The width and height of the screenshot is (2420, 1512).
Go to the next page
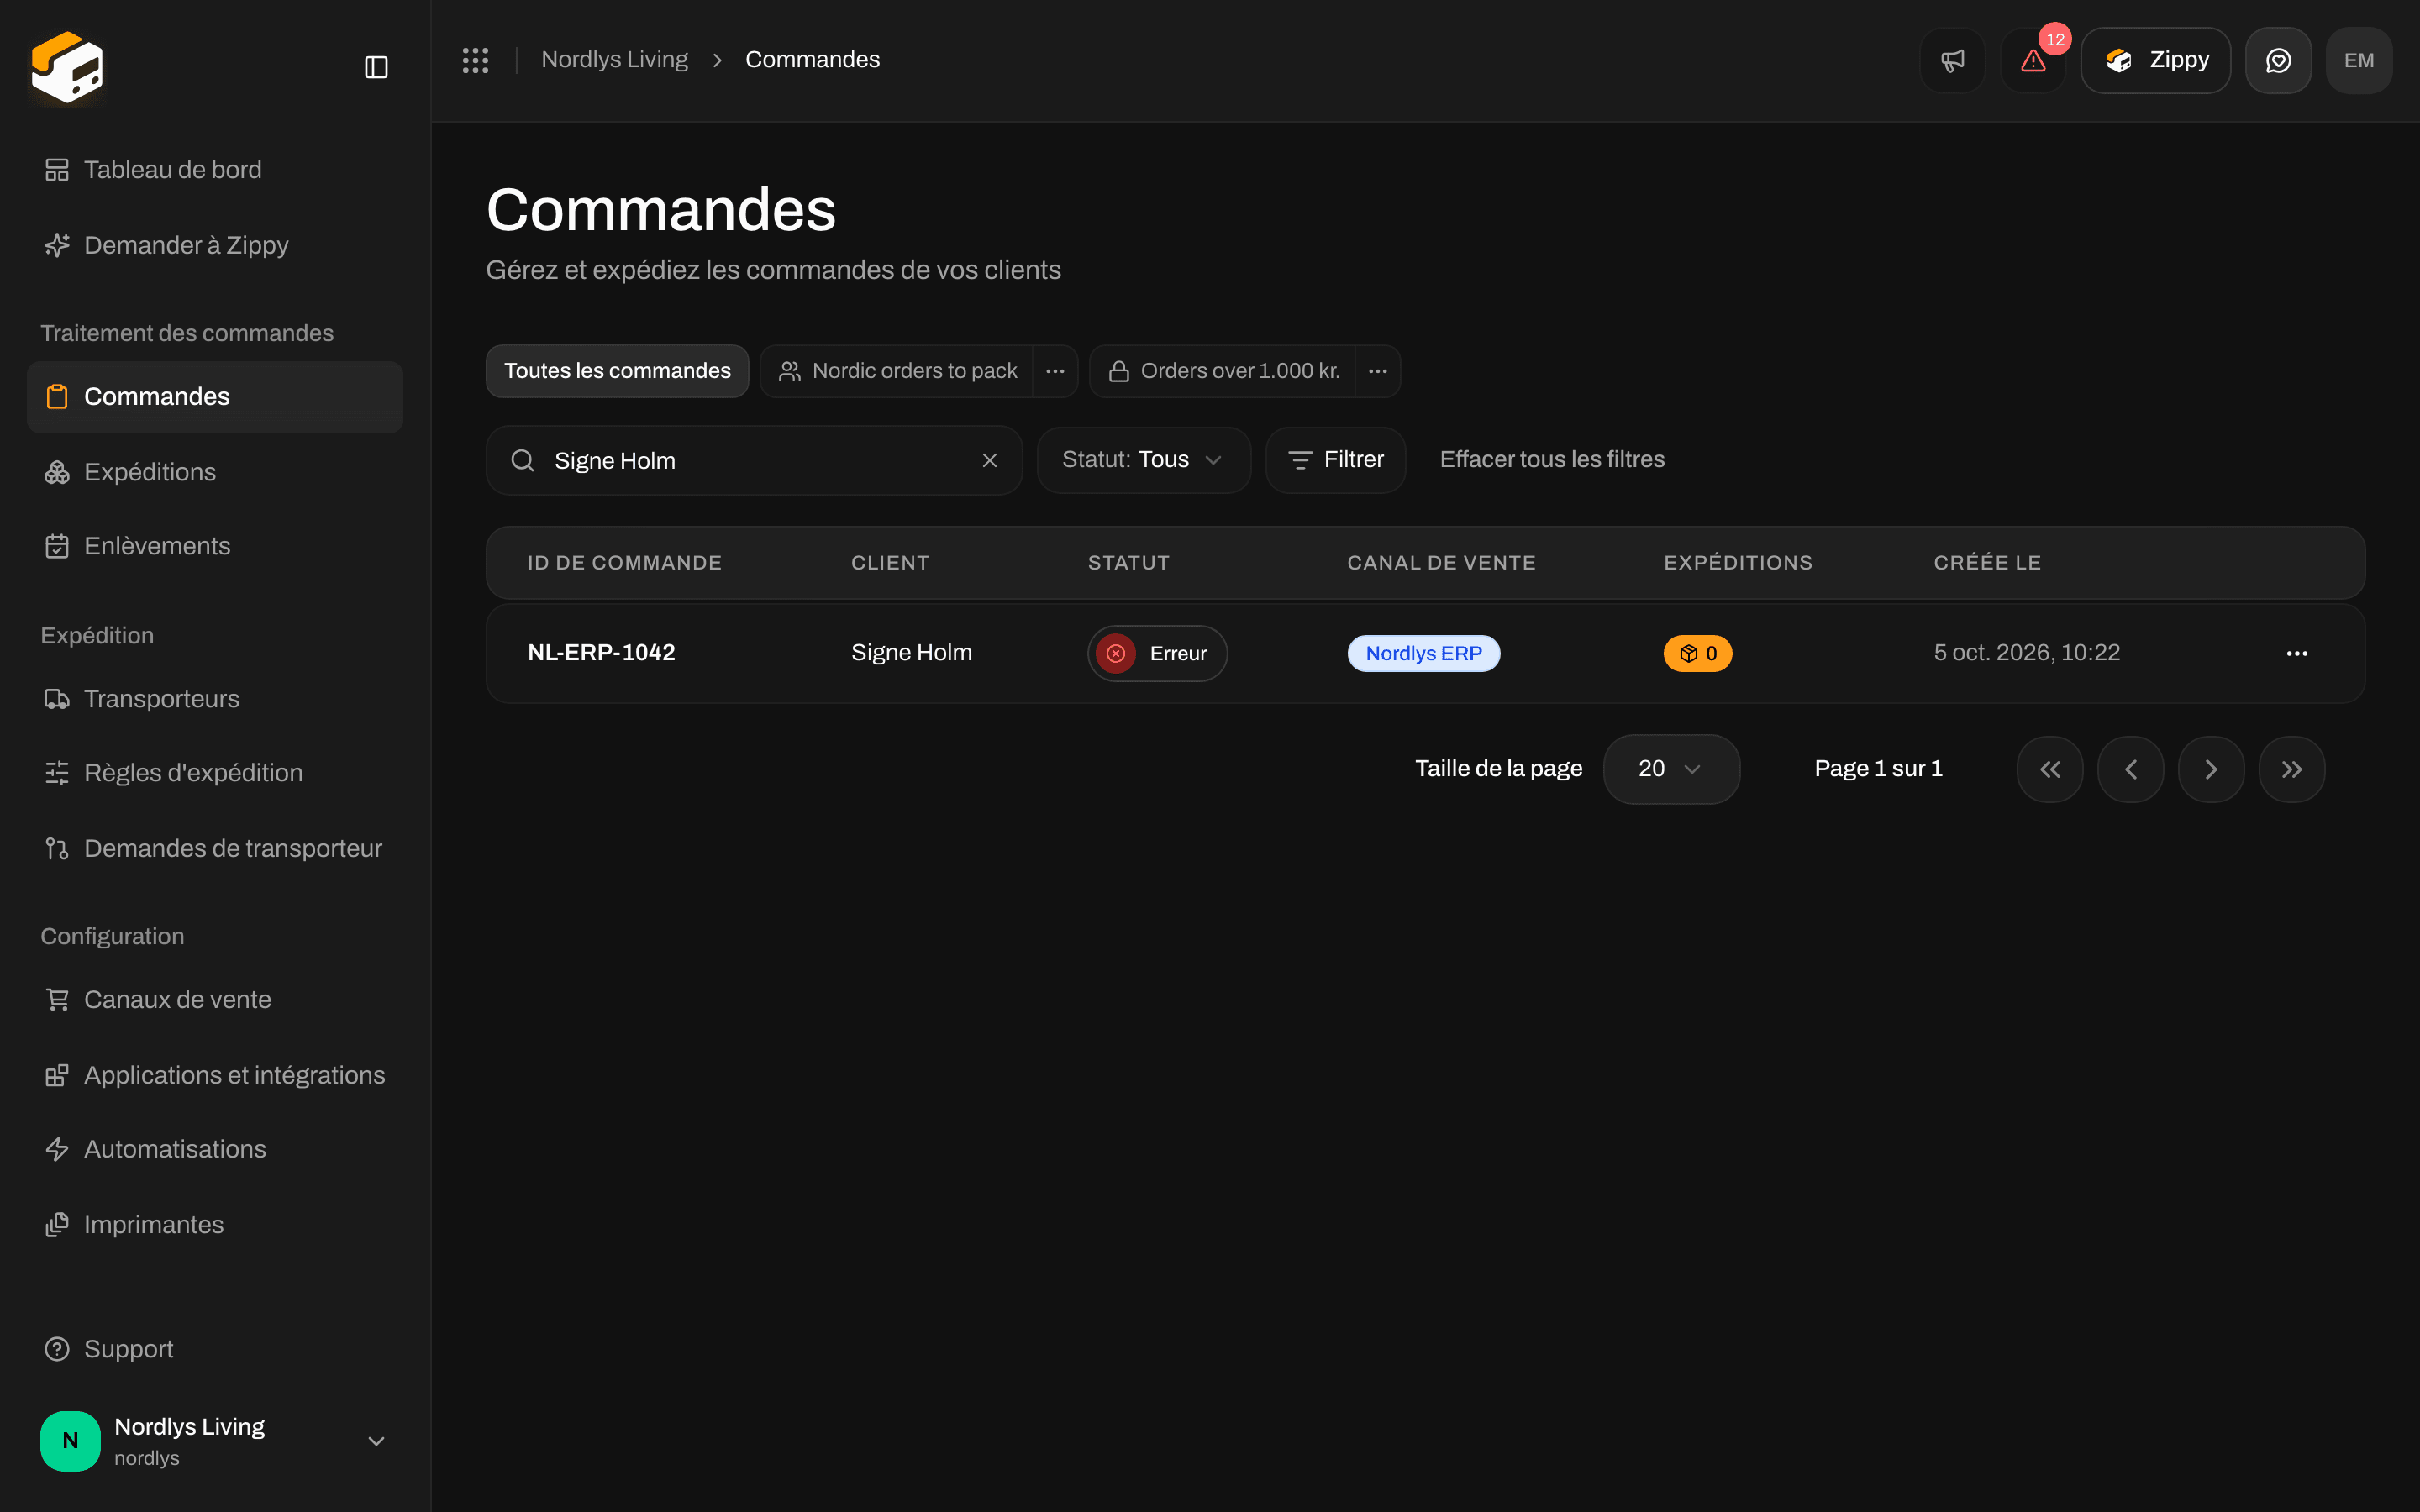pos(2211,769)
